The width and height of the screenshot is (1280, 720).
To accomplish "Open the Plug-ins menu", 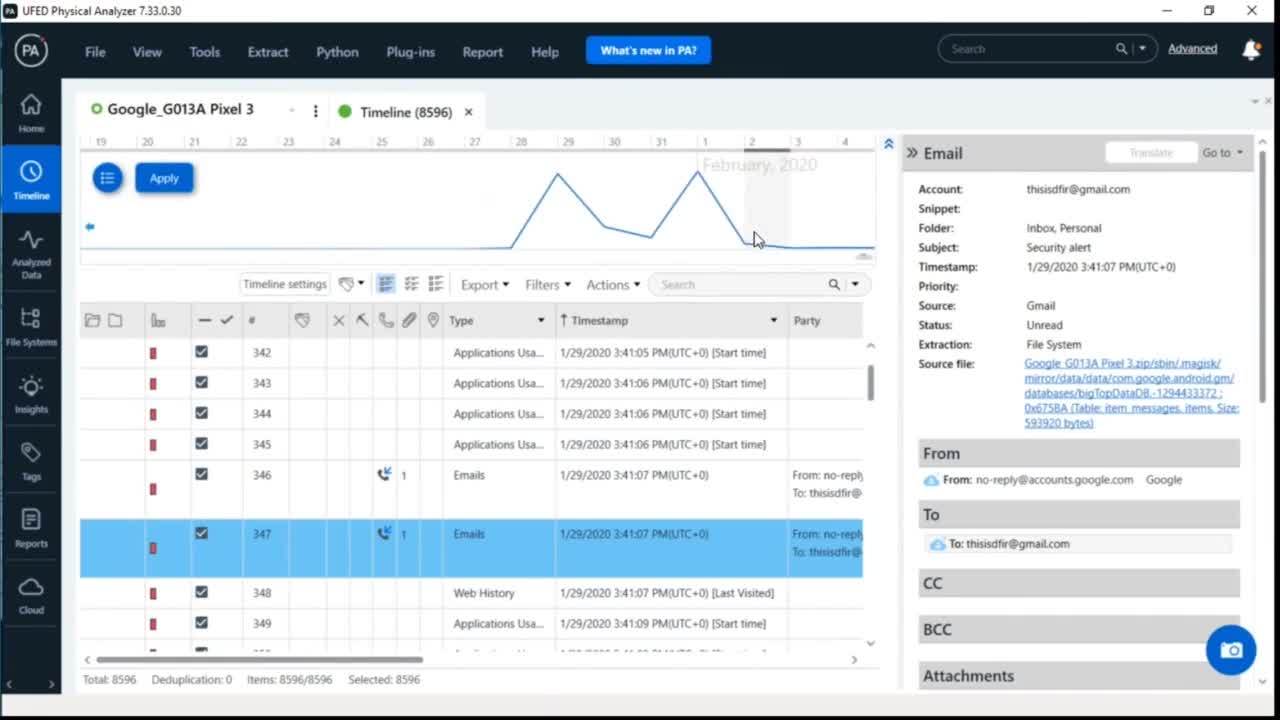I will coord(410,52).
